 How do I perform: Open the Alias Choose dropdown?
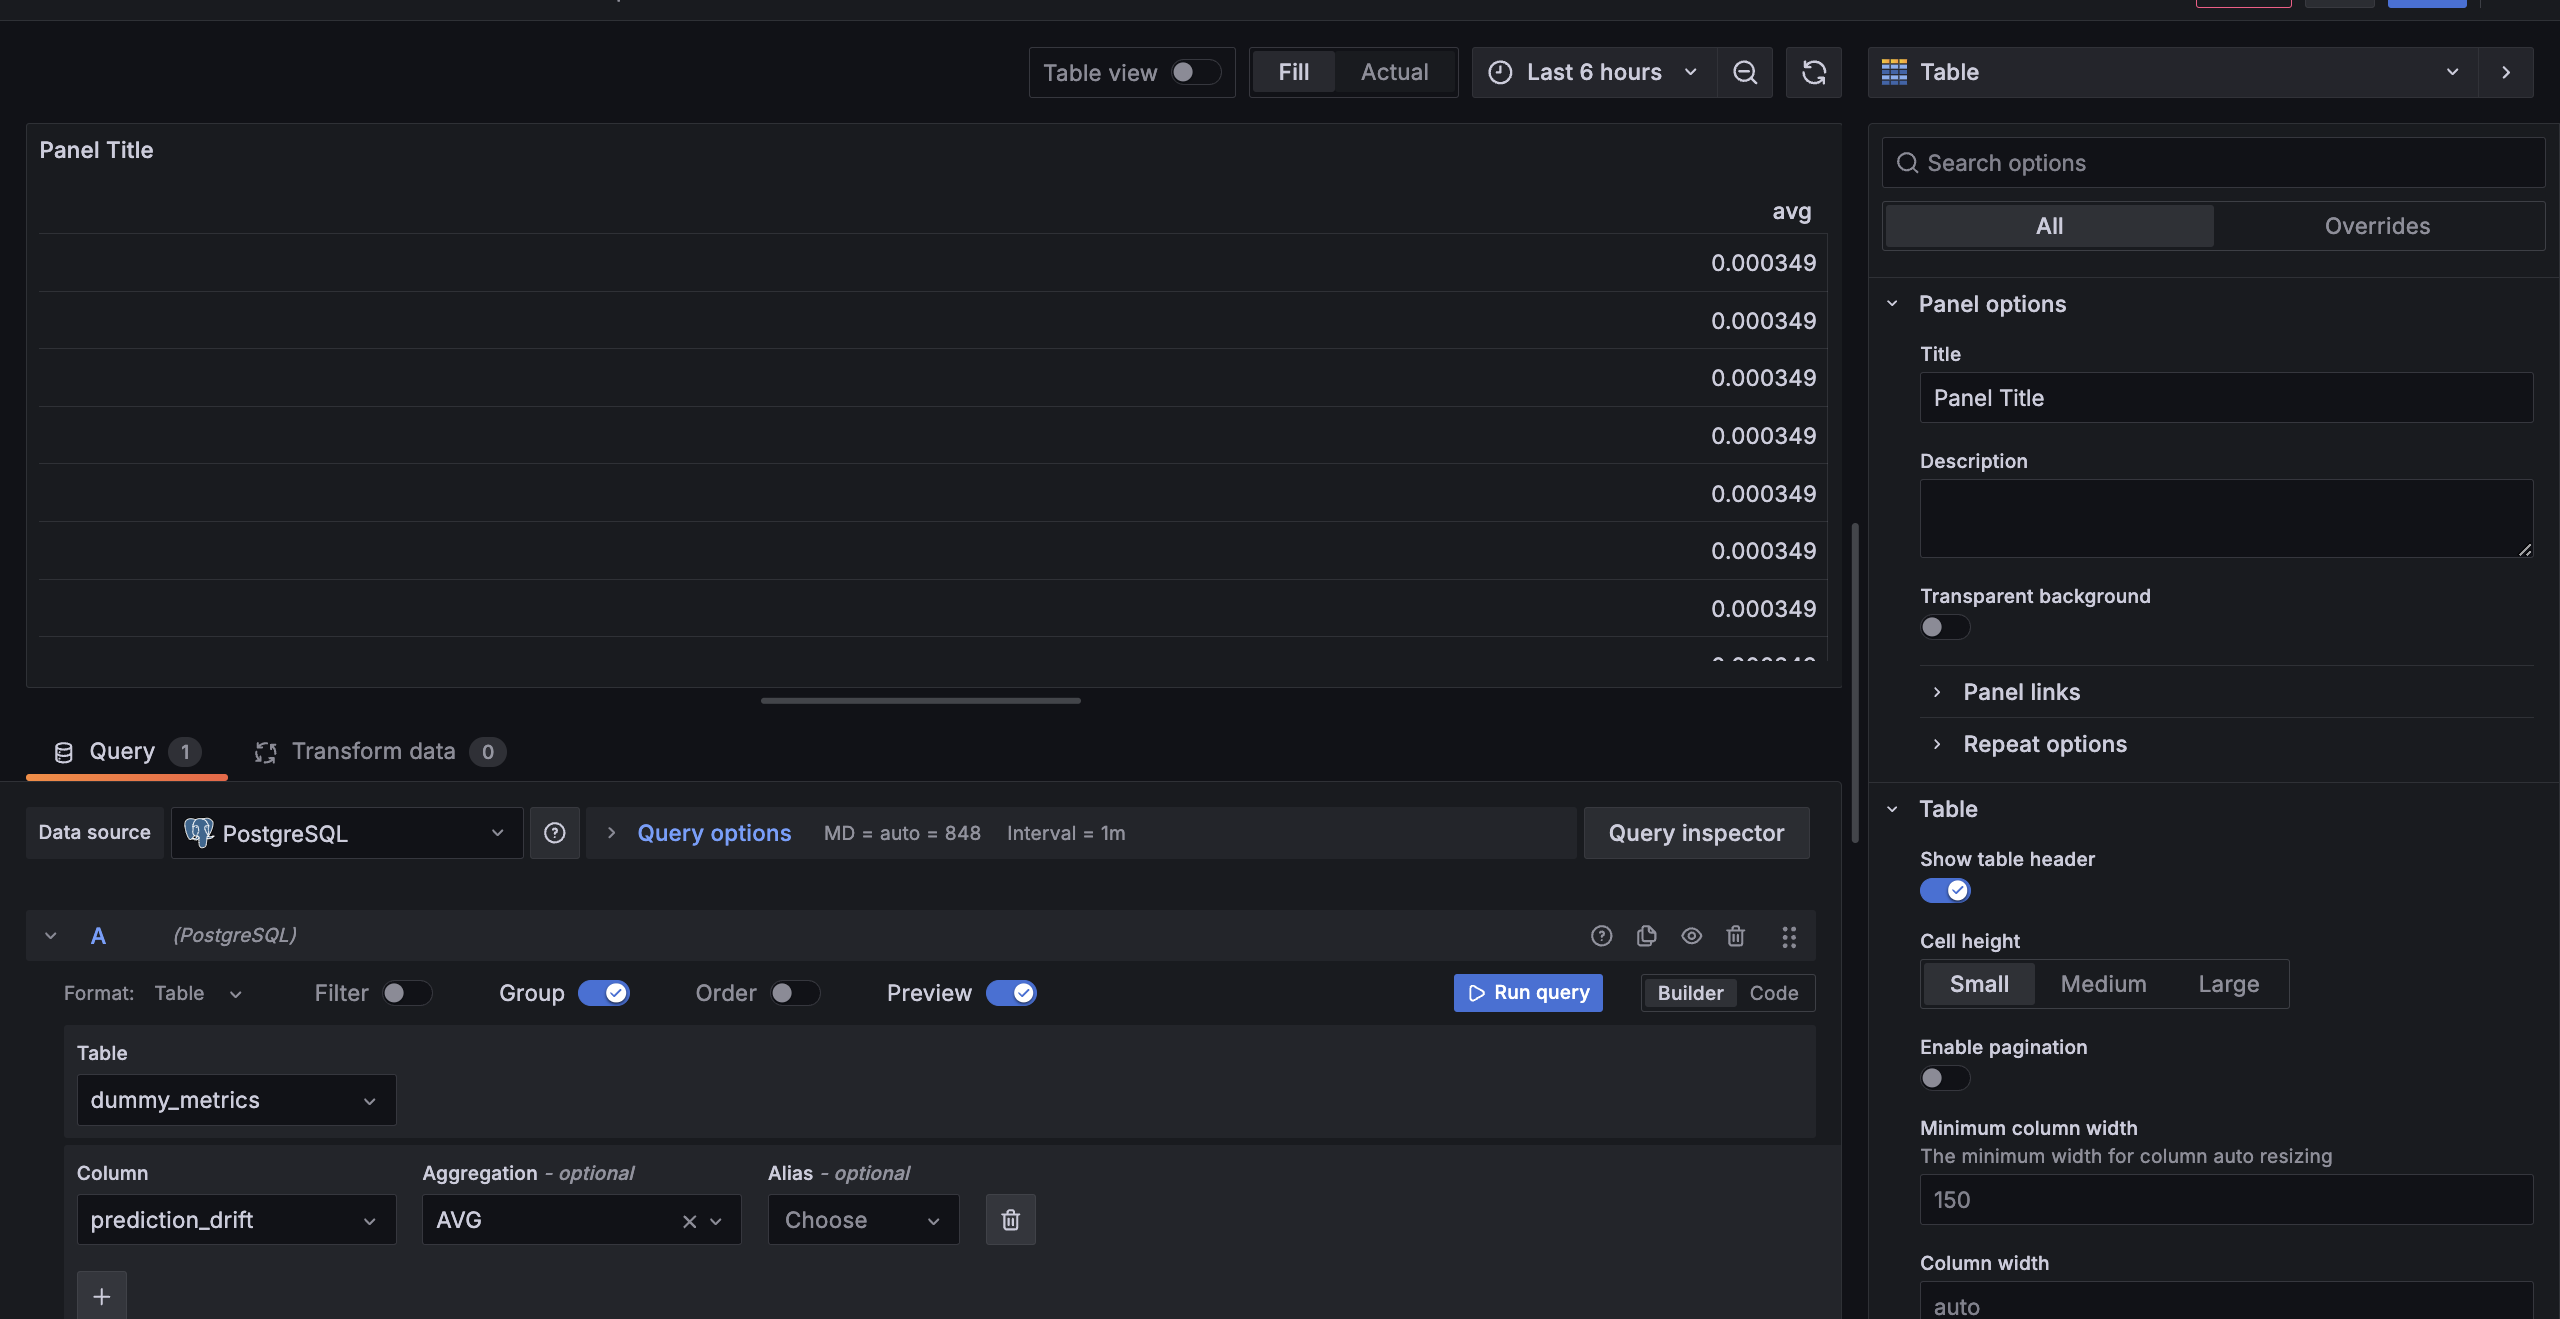[x=863, y=1220]
